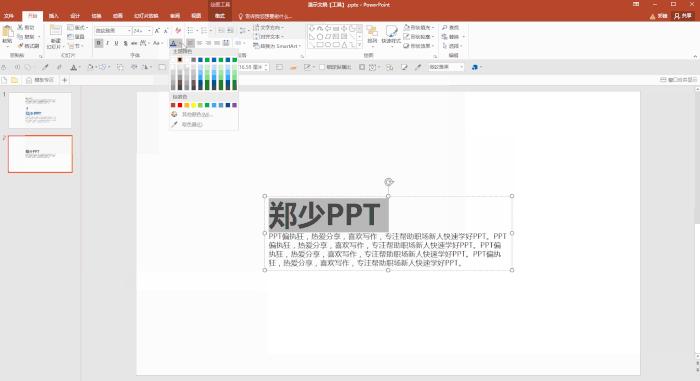Open the Clipboard group dialog launcher
Image resolution: width=700 pixels, height=381 pixels.
pyautogui.click(x=40, y=56)
